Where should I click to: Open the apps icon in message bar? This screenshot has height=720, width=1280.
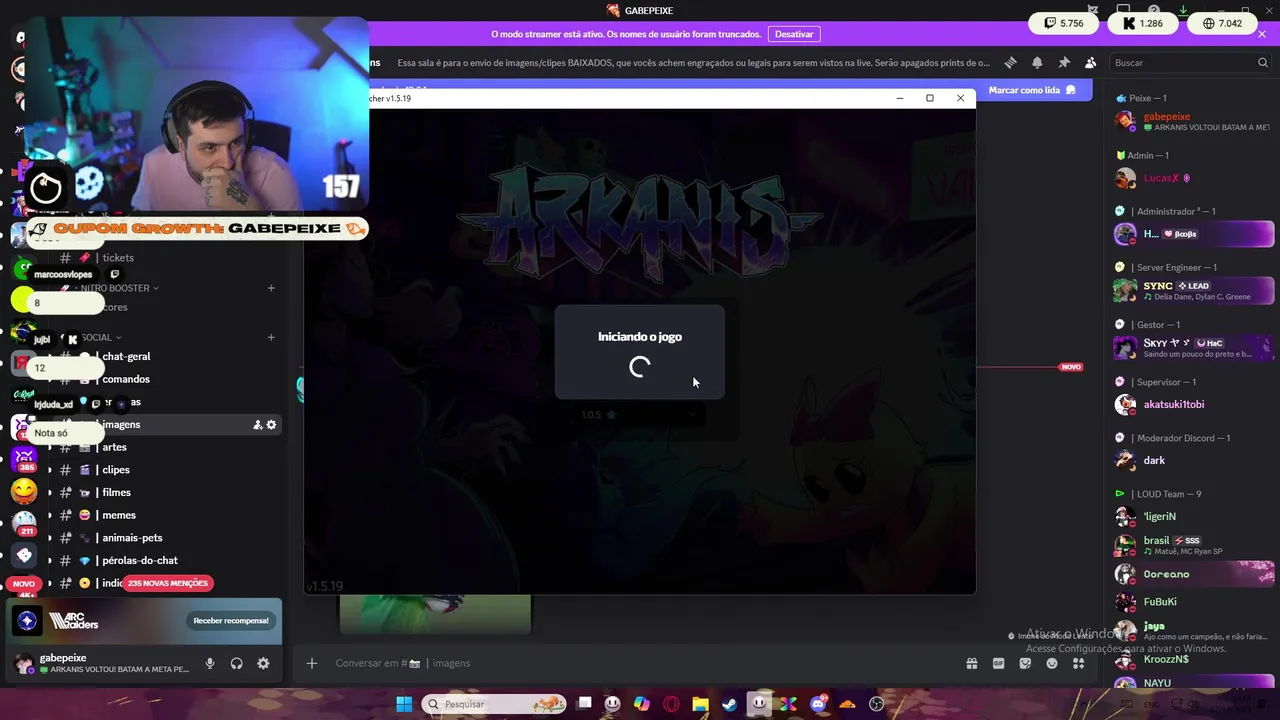[1078, 663]
